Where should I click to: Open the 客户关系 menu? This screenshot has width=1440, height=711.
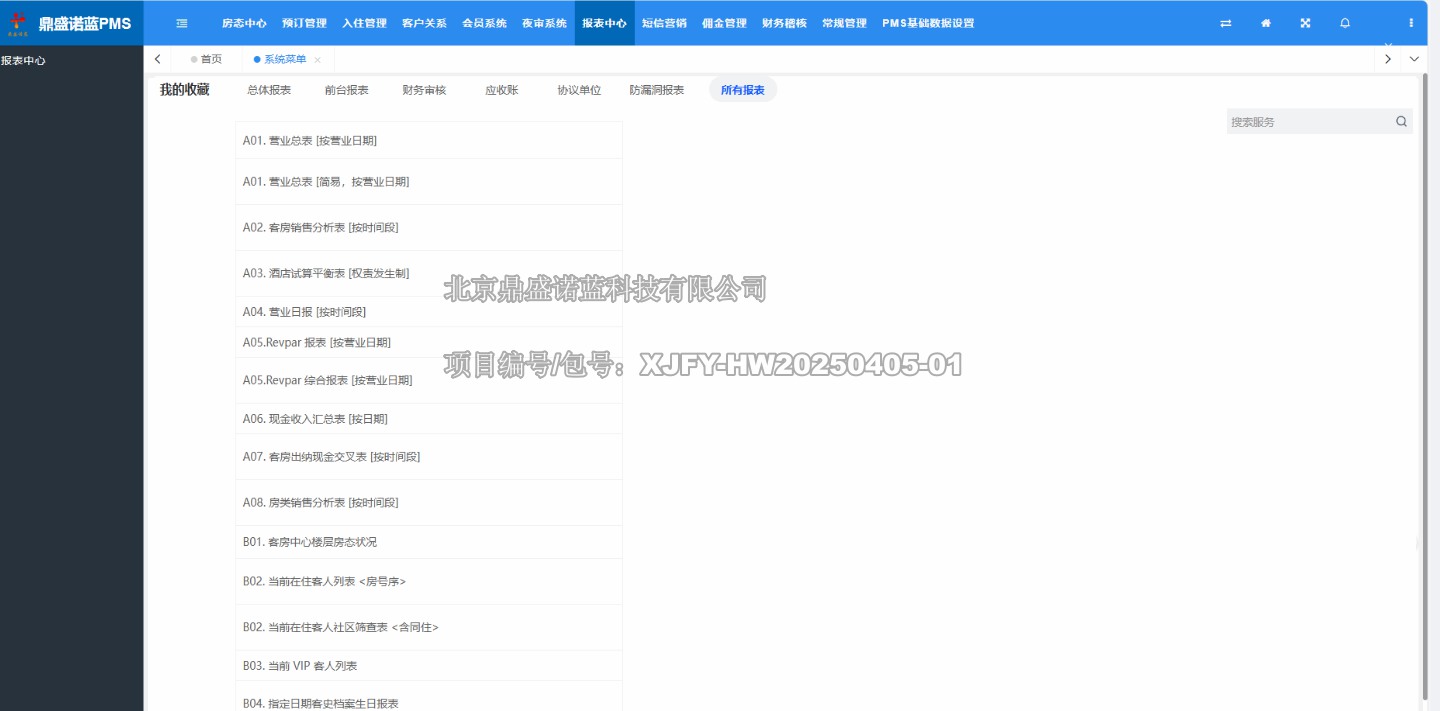pyautogui.click(x=424, y=23)
